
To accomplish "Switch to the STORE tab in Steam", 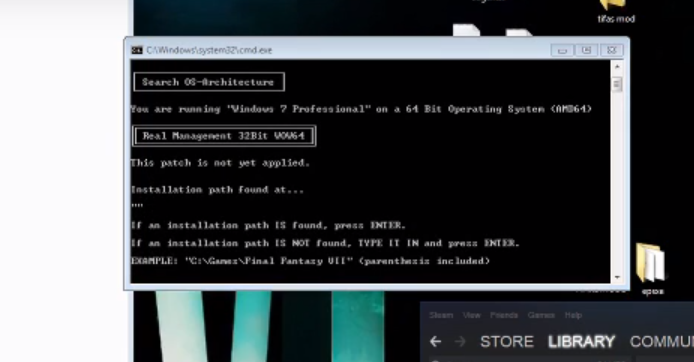I will 507,342.
